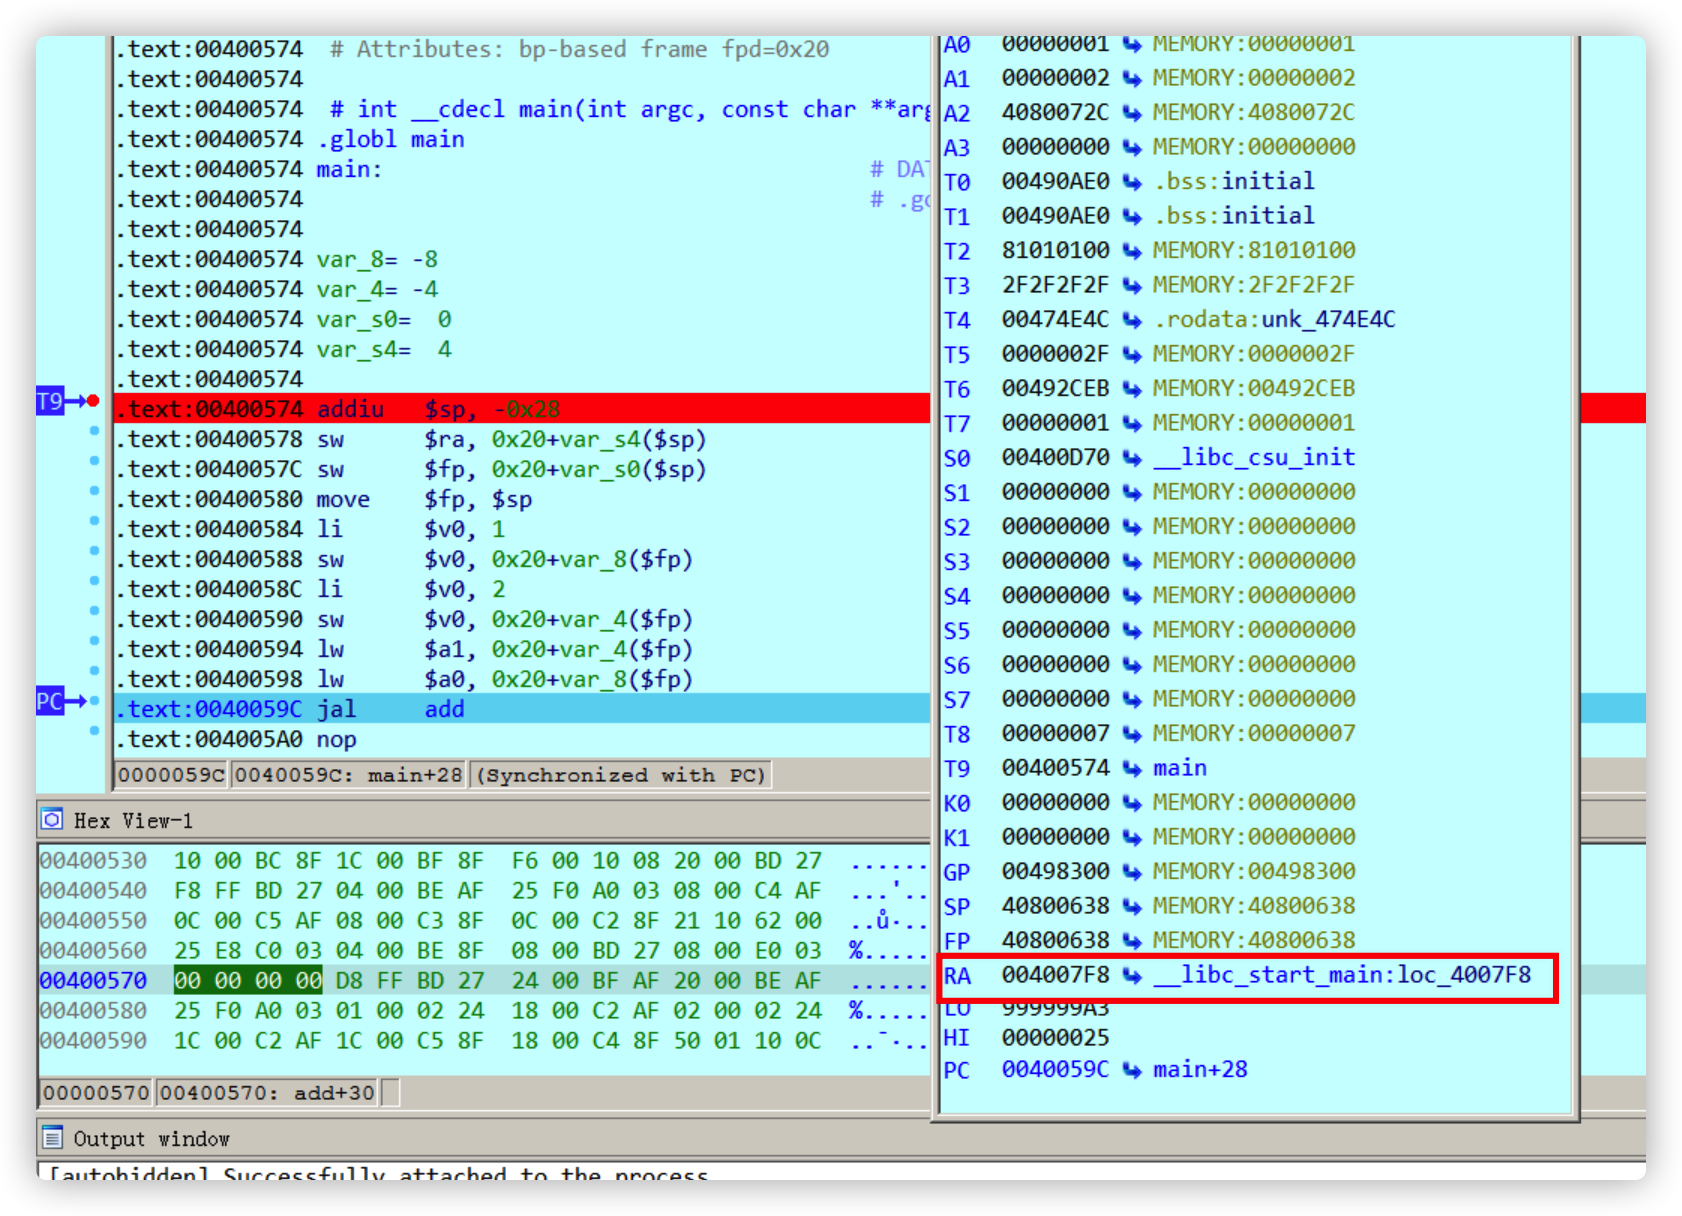This screenshot has height=1216, width=1682.
Task: Toggle breakpoint dot on the 0040058C li line
Action: (x=94, y=581)
